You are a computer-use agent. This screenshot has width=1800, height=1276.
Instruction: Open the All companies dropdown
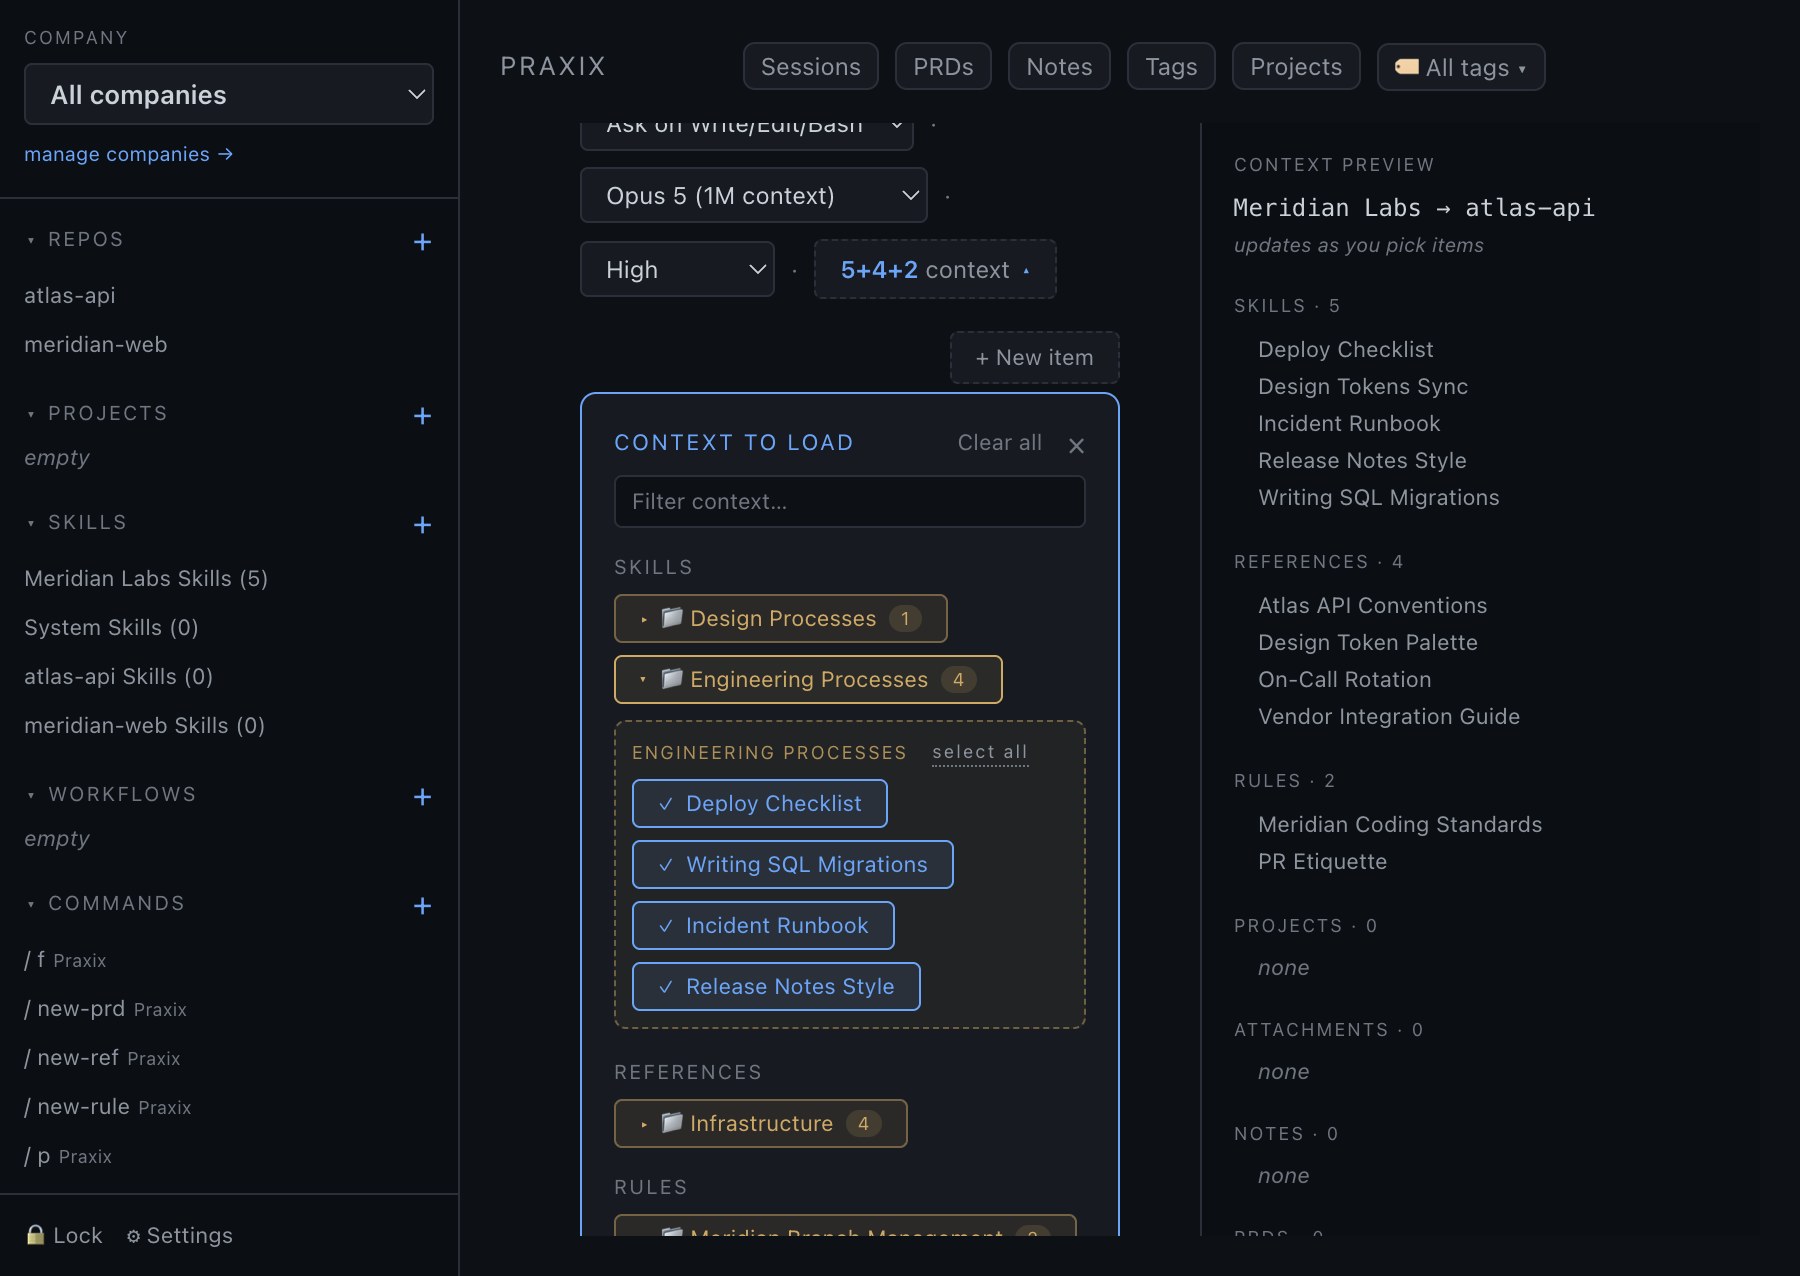coord(229,95)
